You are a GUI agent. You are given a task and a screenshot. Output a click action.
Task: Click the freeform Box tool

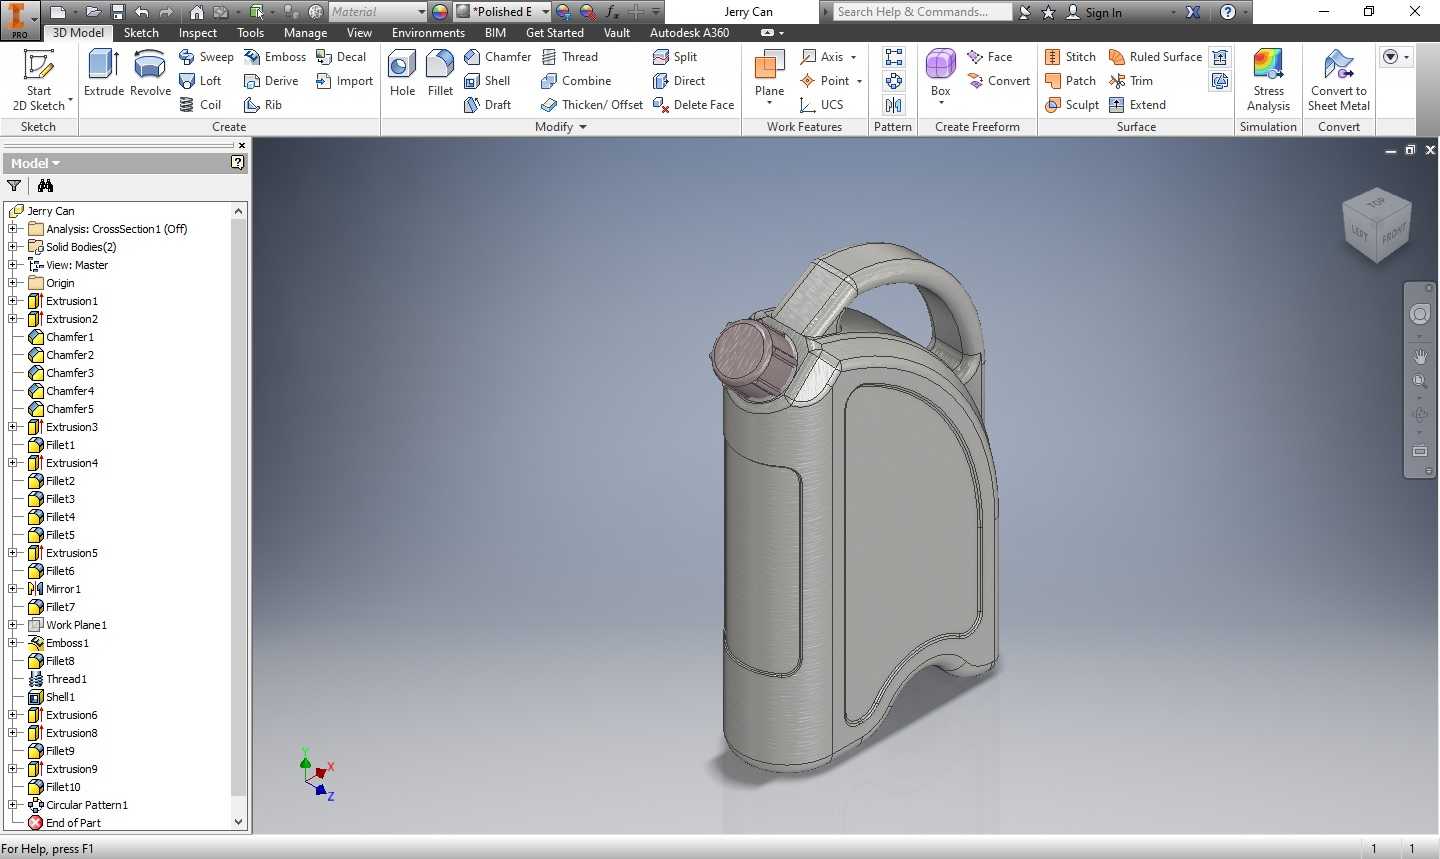(x=940, y=76)
